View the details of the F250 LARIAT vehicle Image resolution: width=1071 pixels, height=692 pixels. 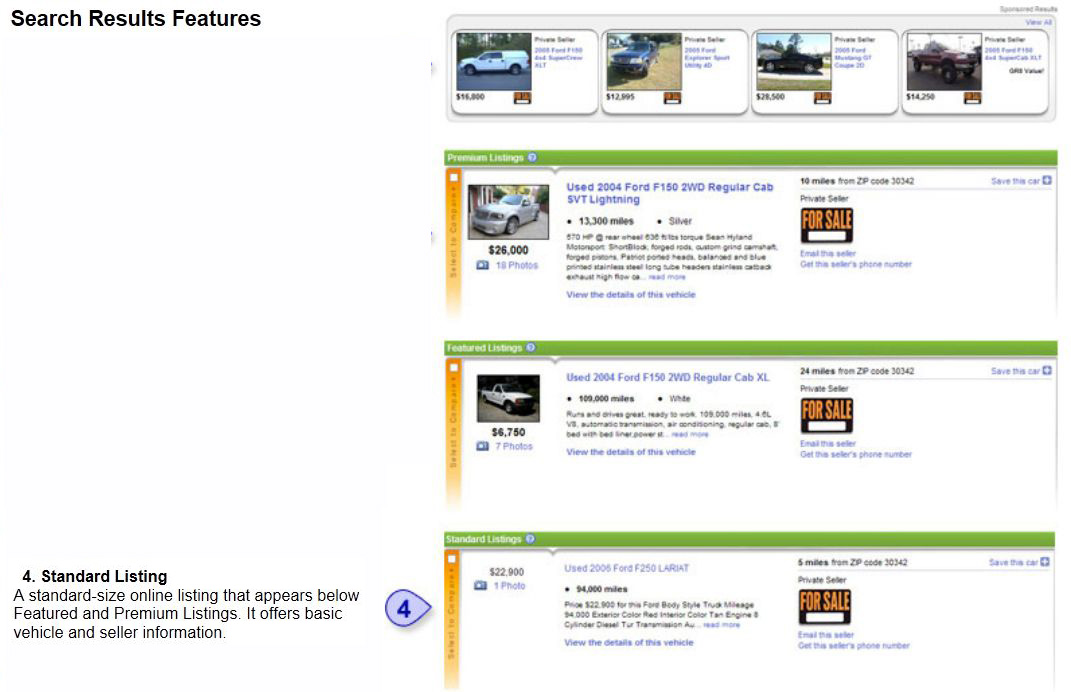tap(628, 642)
